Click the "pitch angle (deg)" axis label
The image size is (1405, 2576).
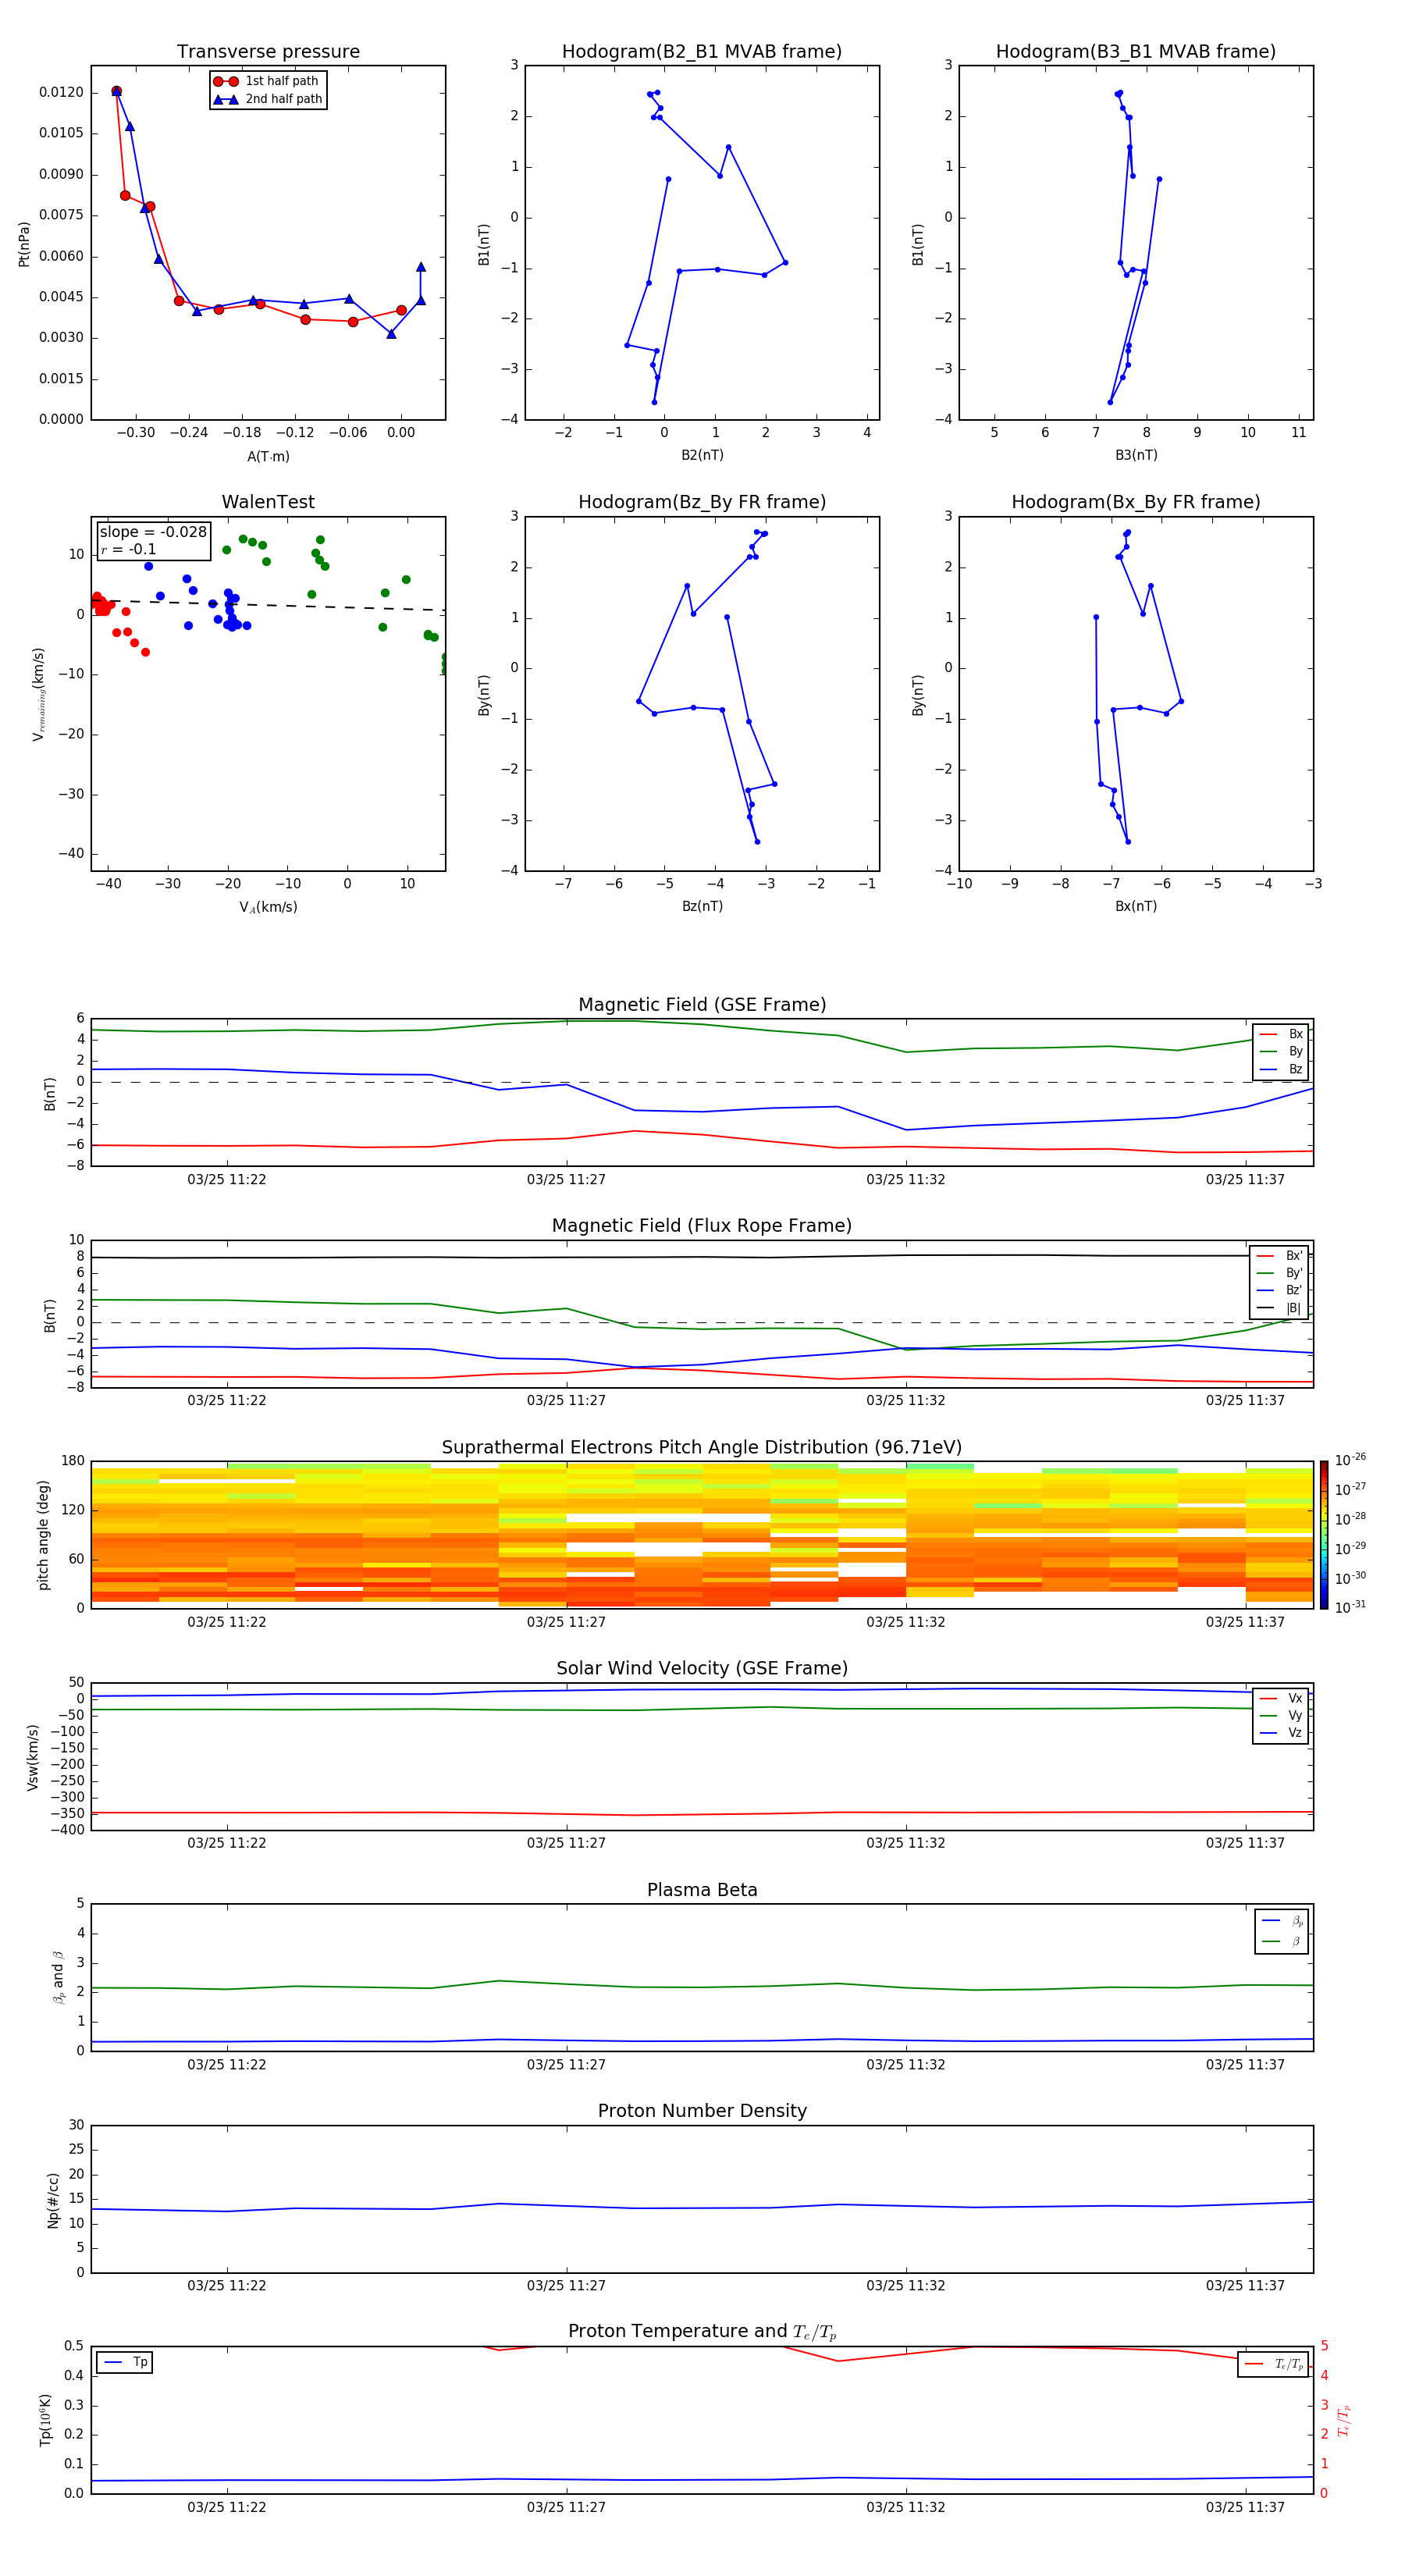click(43, 1534)
